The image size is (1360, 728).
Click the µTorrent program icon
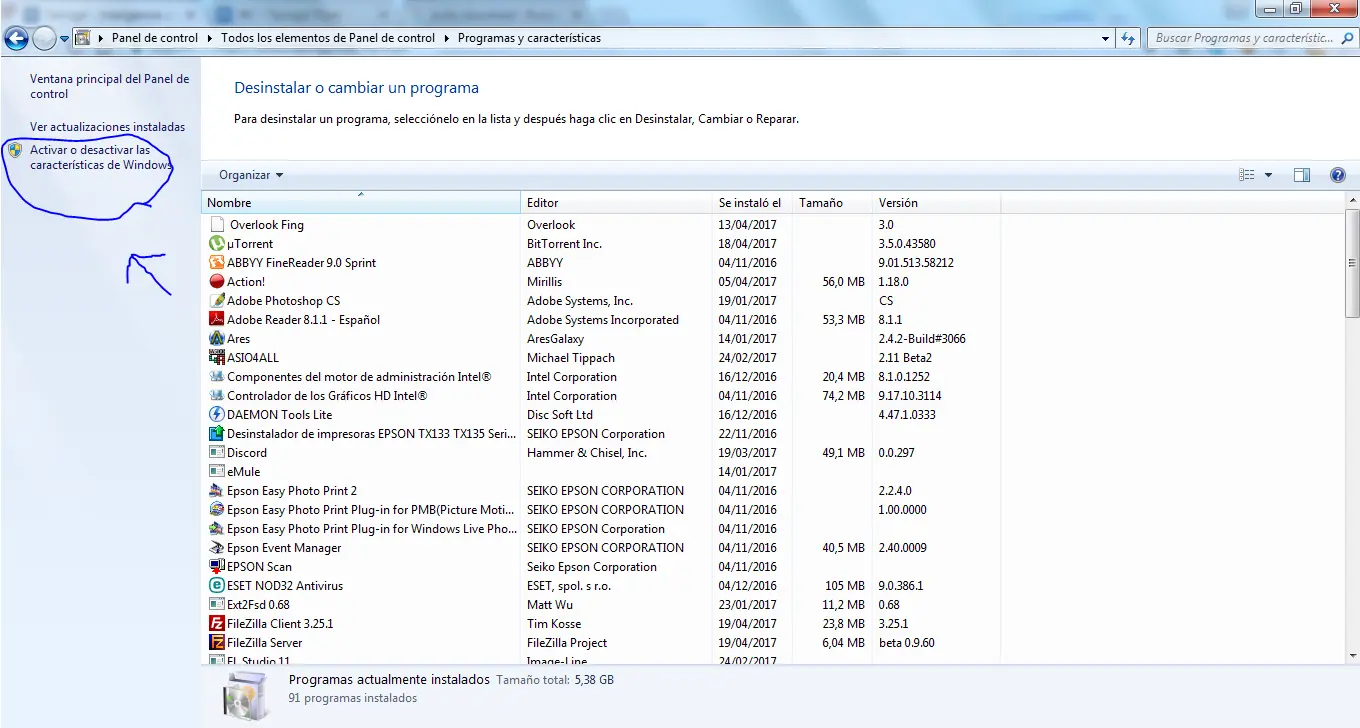(217, 244)
